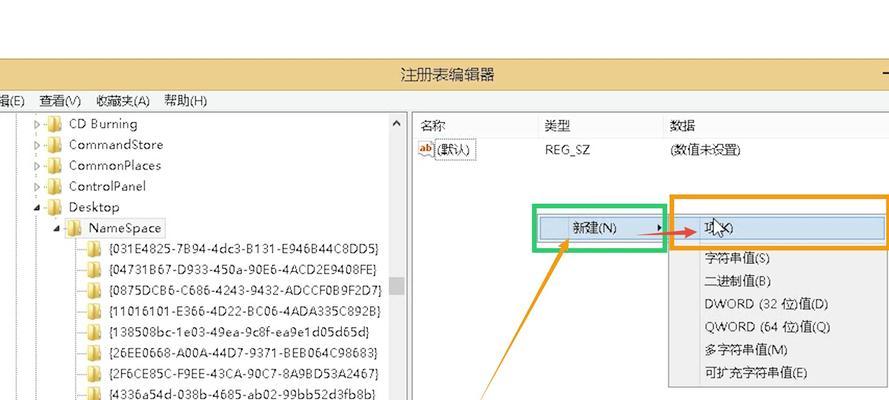Expand the CommonPlaces tree node

click(x=37, y=166)
